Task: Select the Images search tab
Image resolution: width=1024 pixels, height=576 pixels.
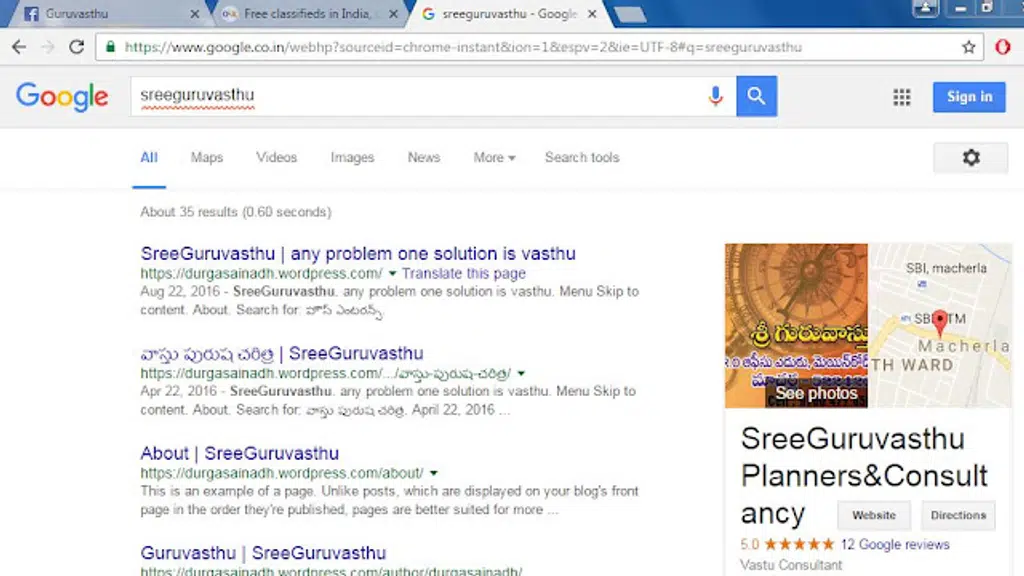Action: (352, 157)
